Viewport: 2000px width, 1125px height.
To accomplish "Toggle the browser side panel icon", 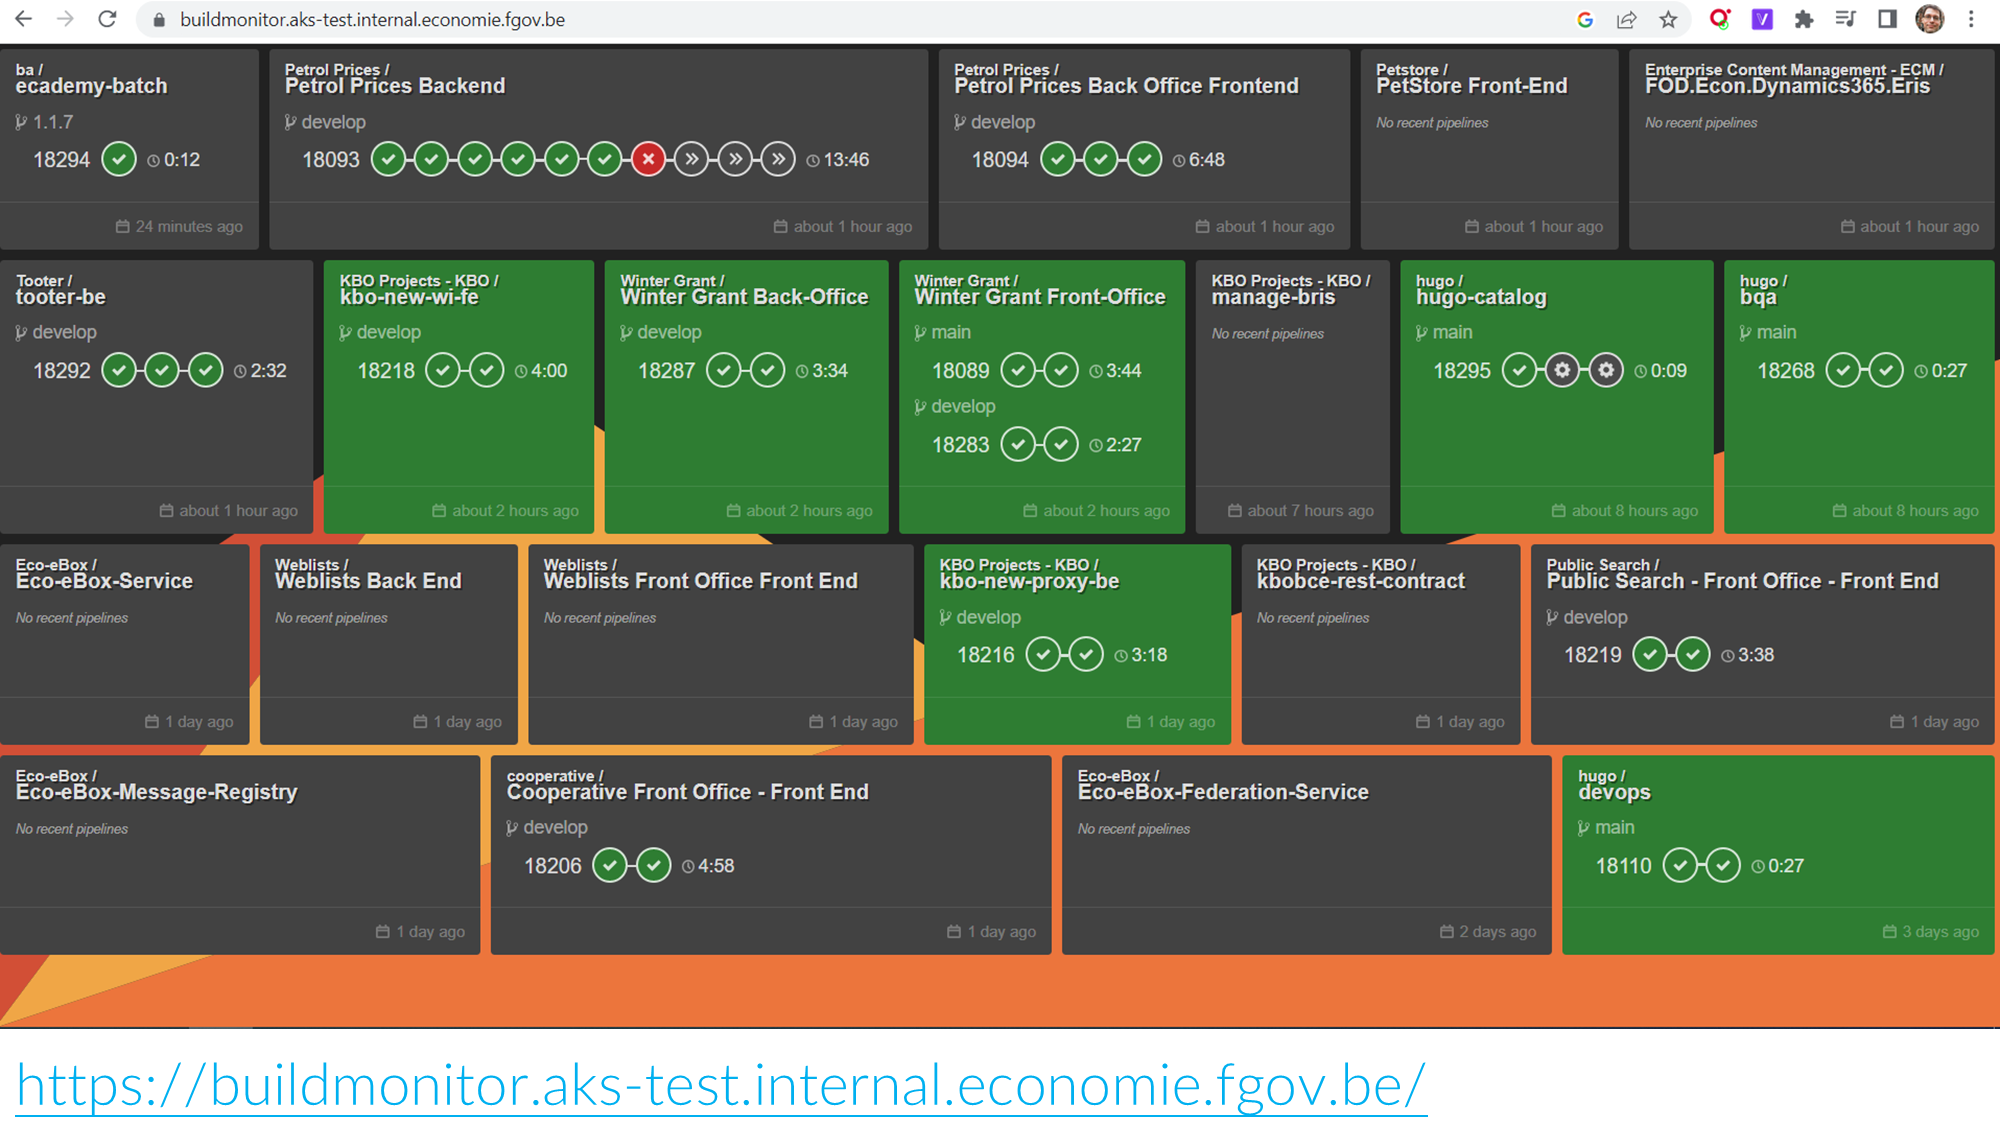I will tap(1887, 19).
